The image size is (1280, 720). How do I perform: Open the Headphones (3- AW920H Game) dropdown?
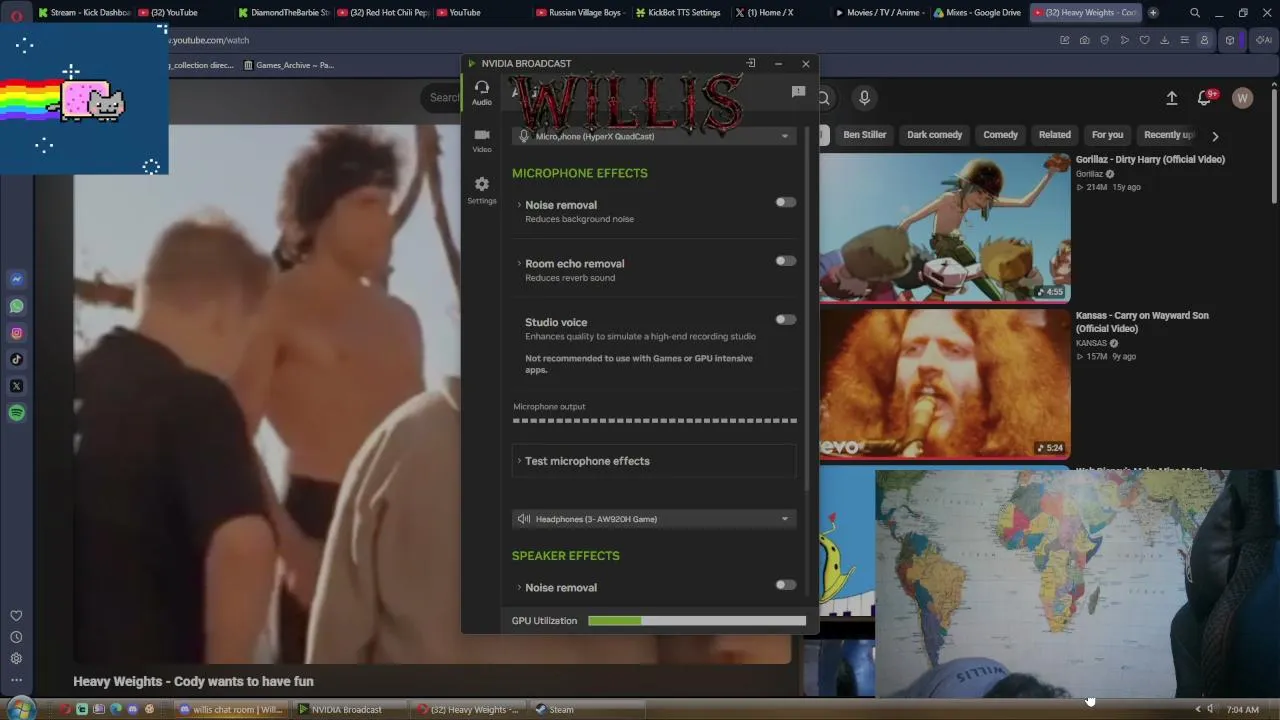pyautogui.click(x=655, y=519)
